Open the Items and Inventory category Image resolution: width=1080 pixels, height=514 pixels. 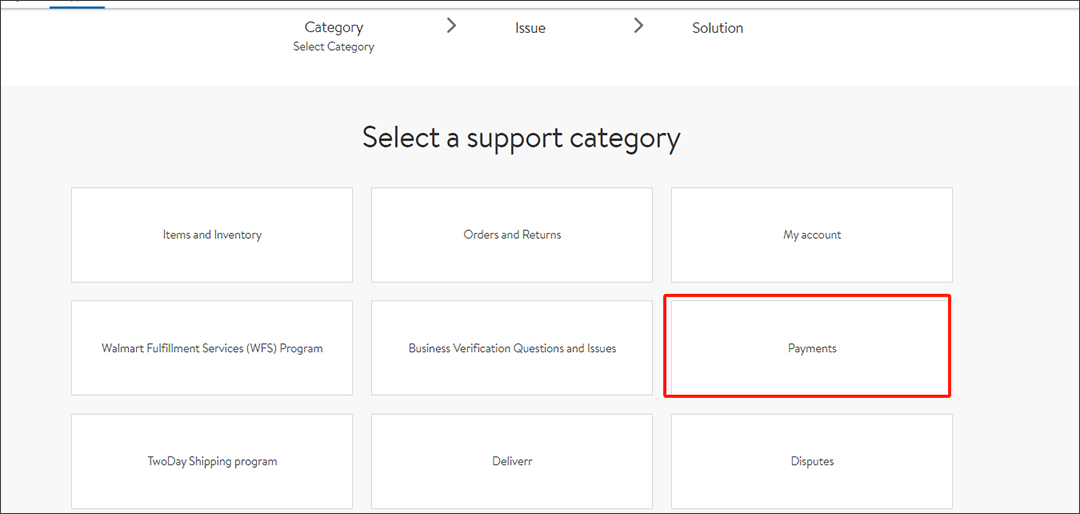pyautogui.click(x=212, y=235)
